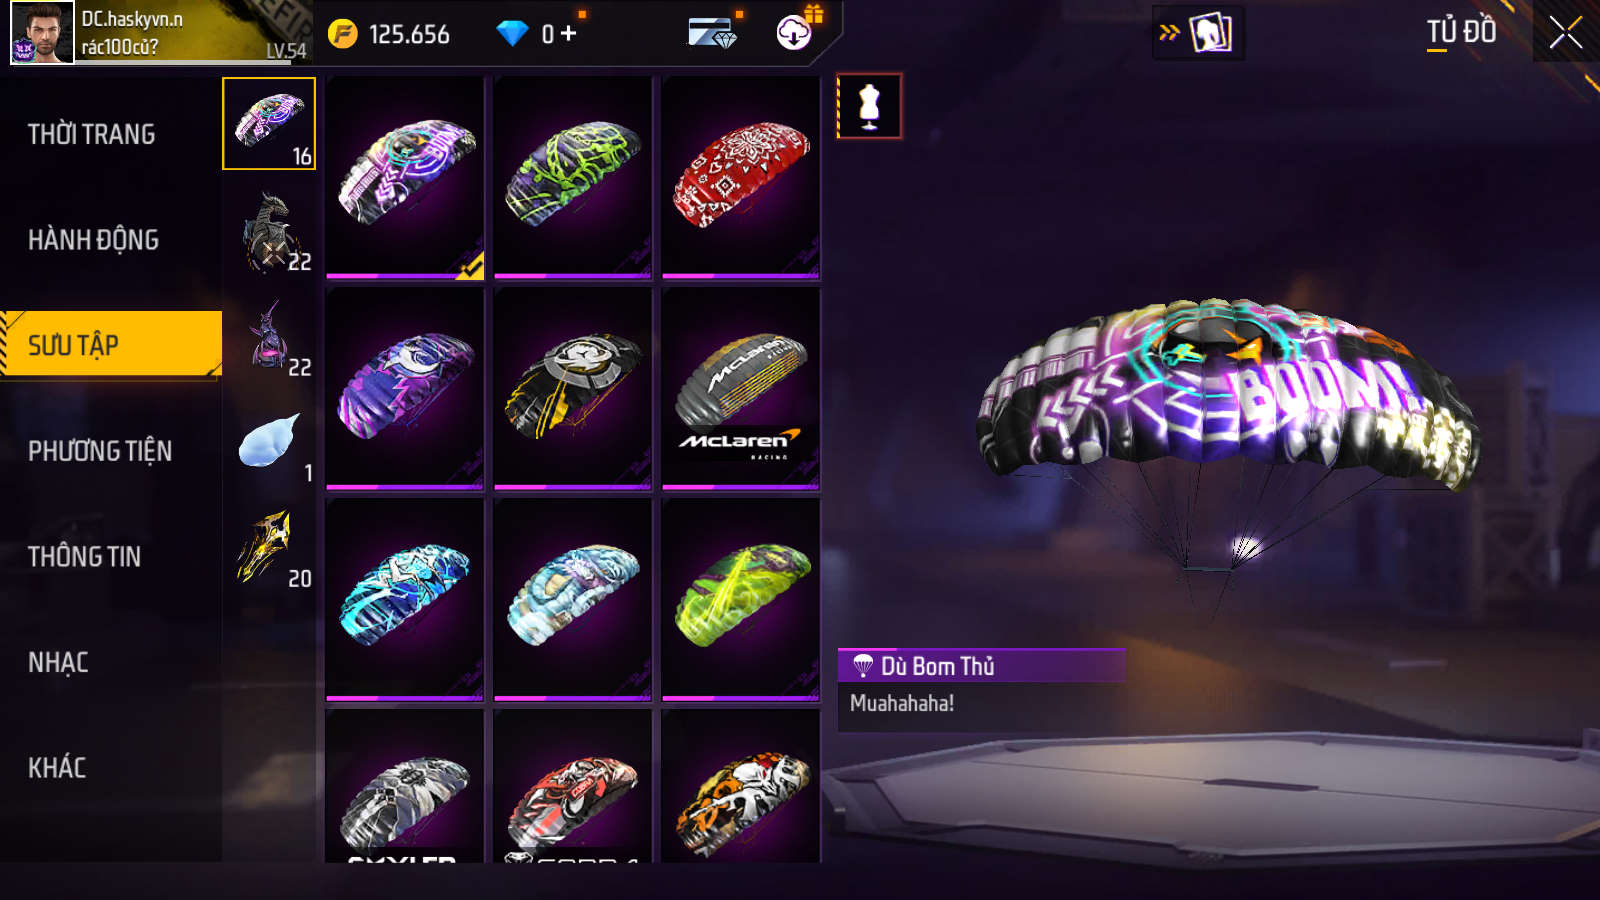Viewport: 1600px width, 900px height.
Task: Select the McLaren parachute skin
Action: 741,390
